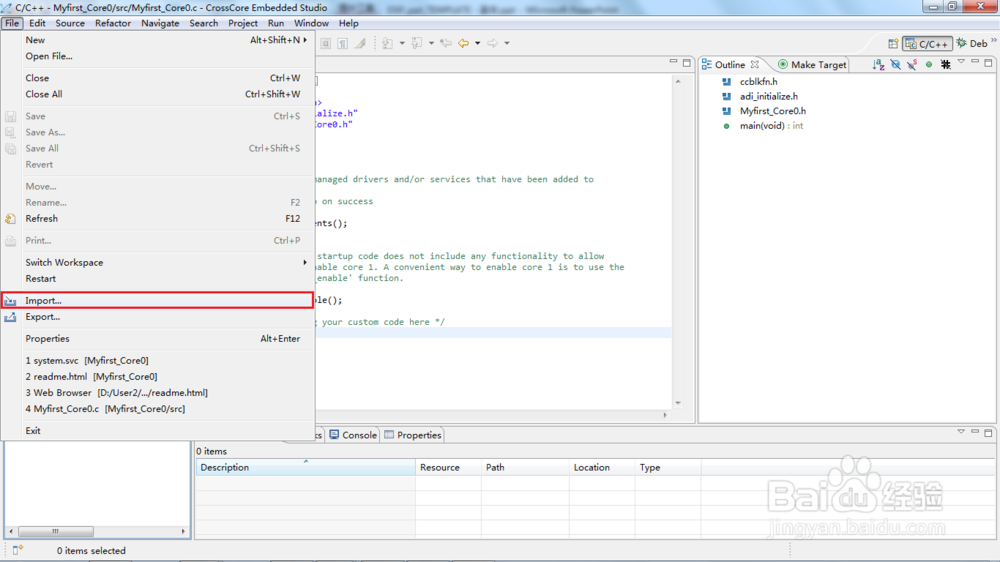
Task: Open the Outline view menu triangle
Action: (x=961, y=62)
